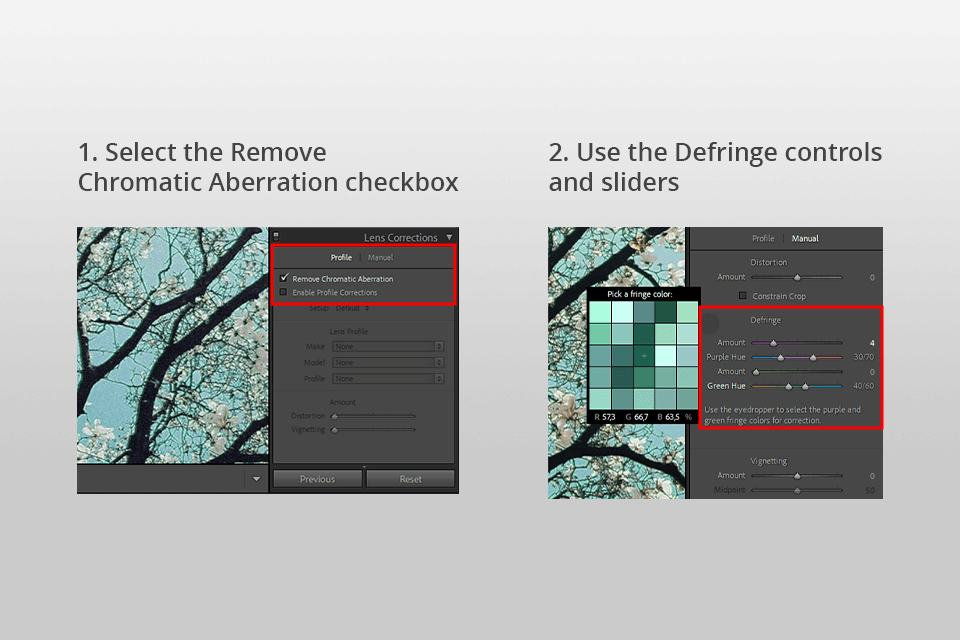
Task: Click the 'Lens Profile' section label
Action: point(348,331)
